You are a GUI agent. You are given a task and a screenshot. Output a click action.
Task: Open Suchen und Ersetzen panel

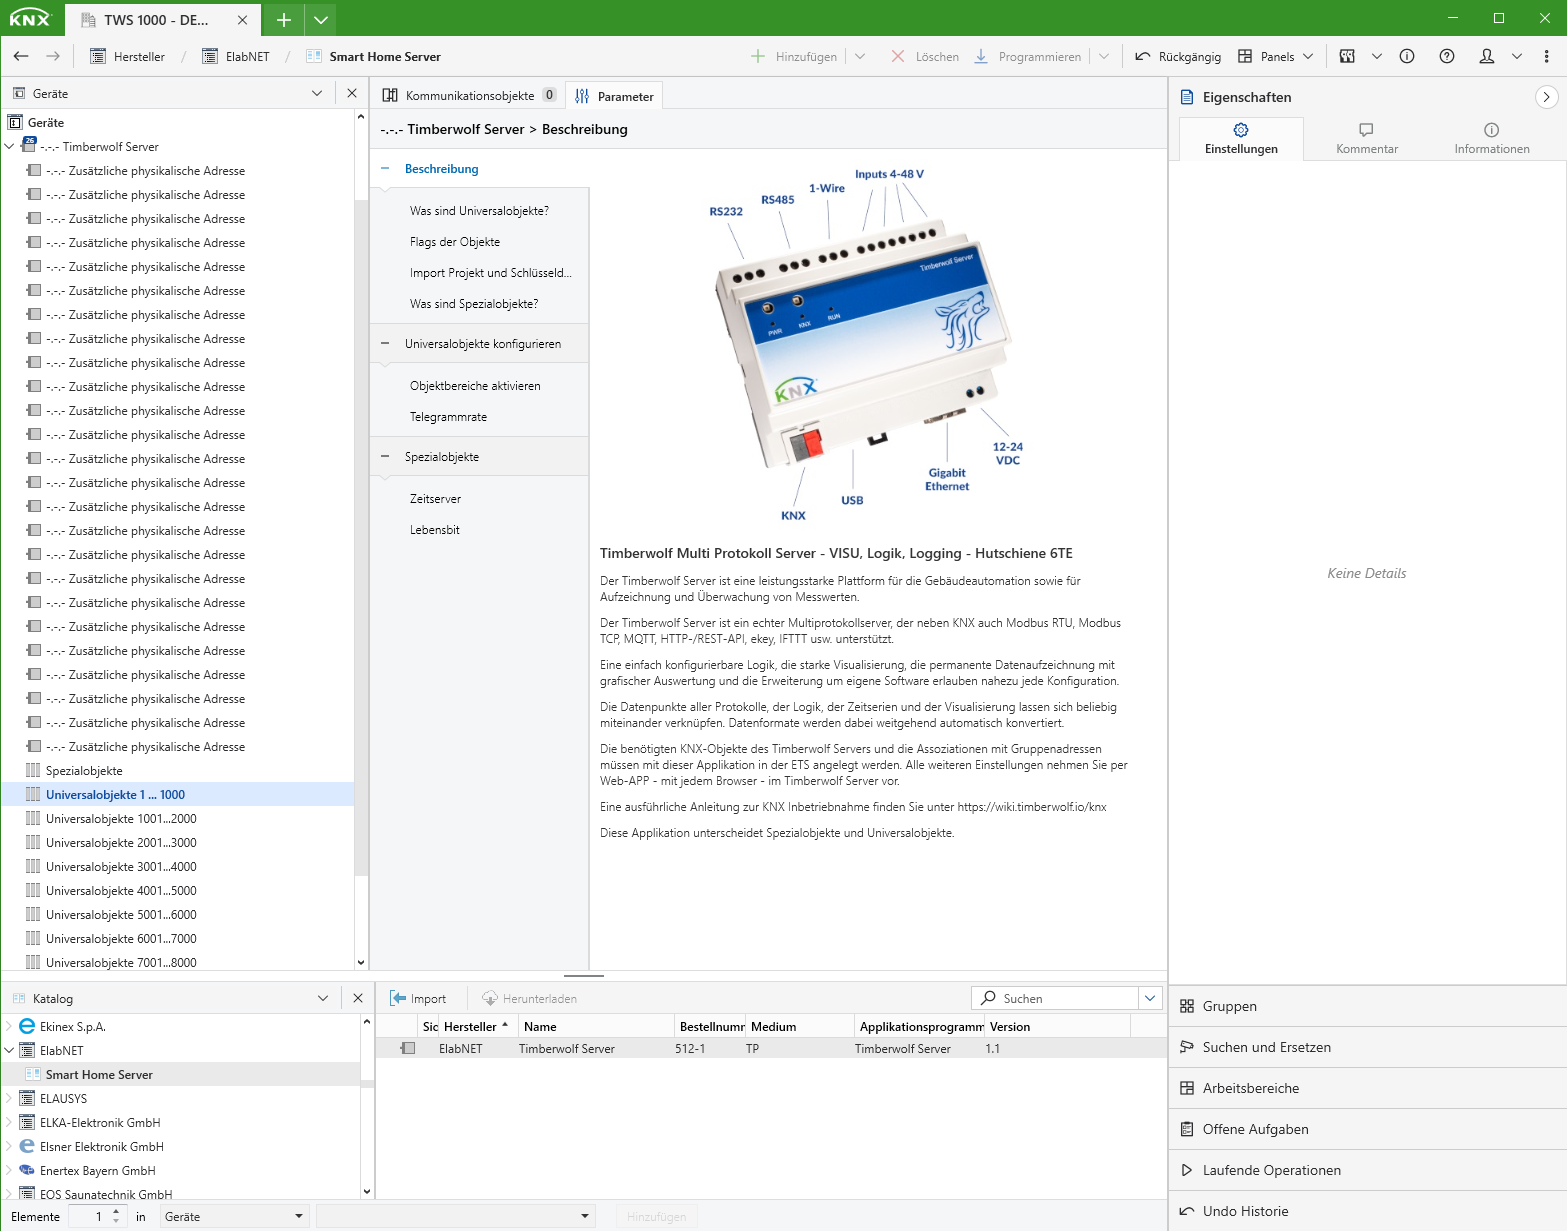(x=1367, y=1047)
